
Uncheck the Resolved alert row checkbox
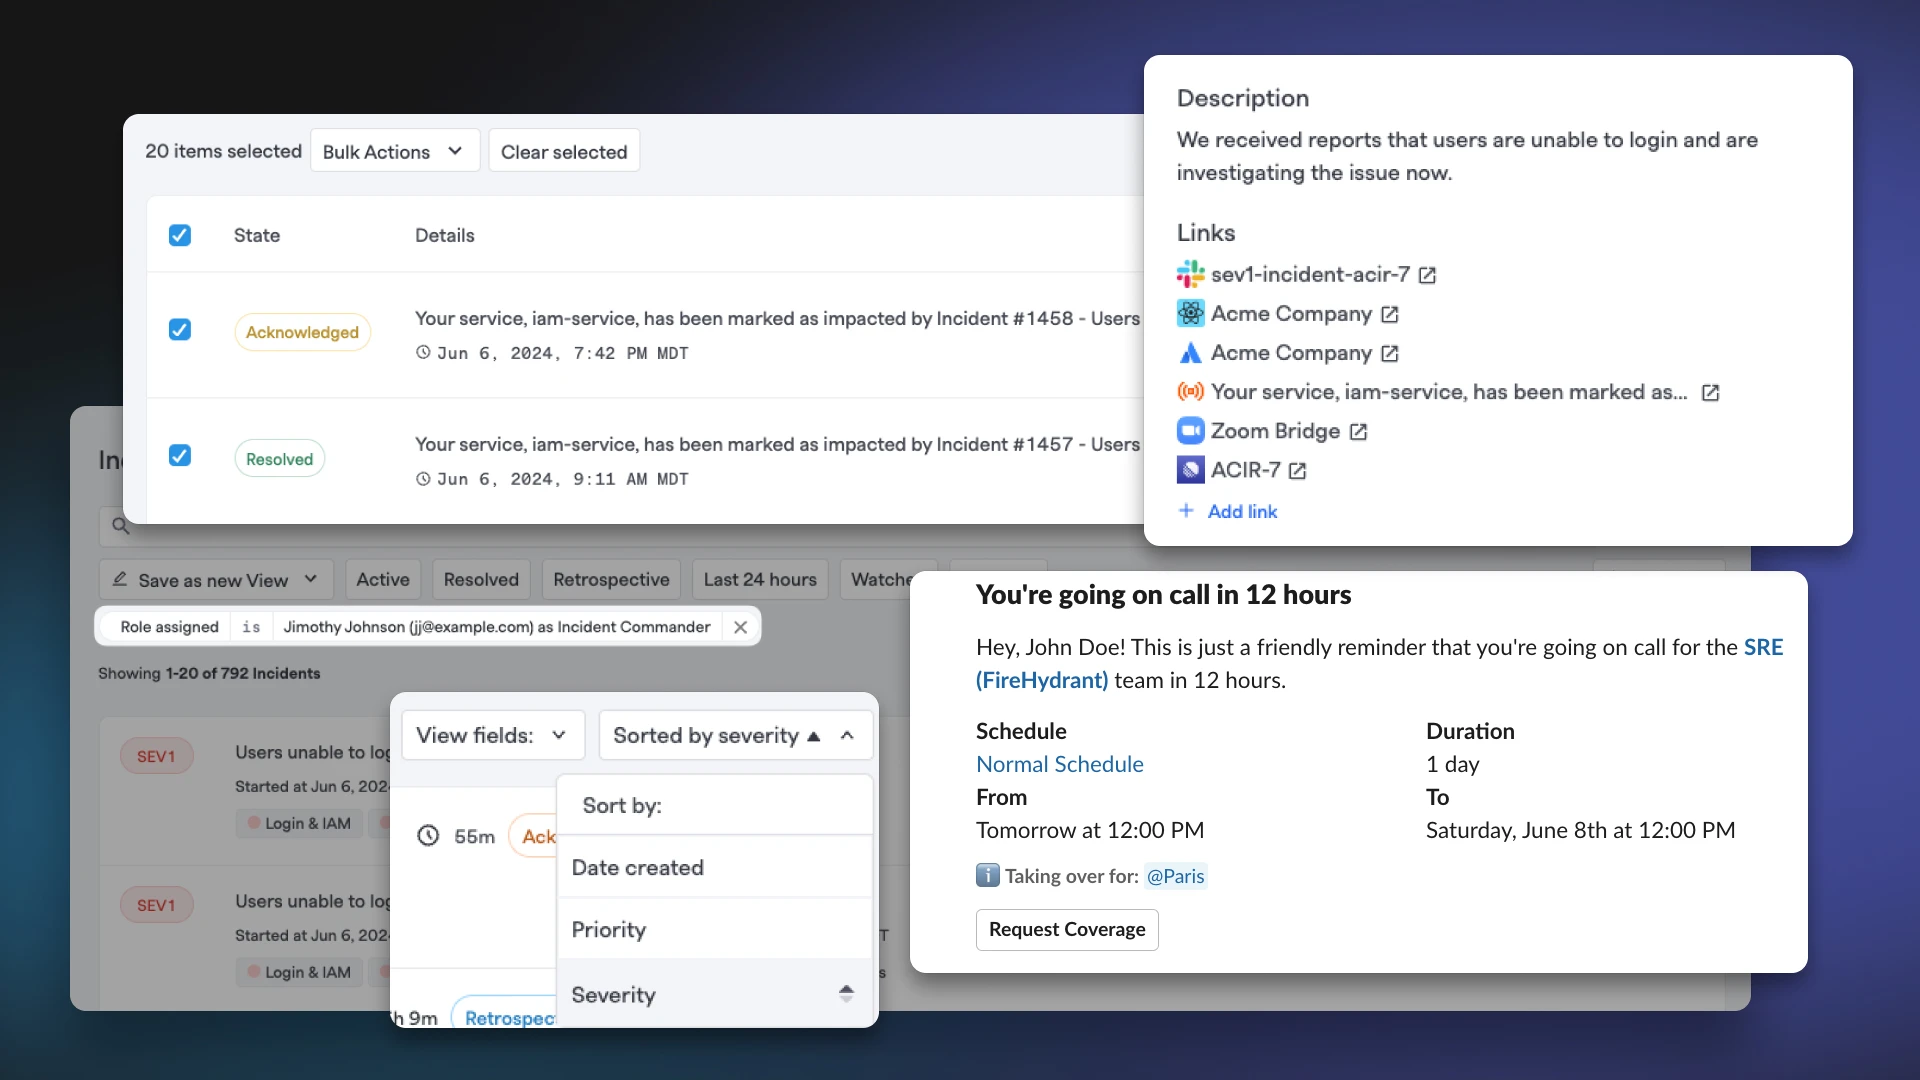point(180,456)
